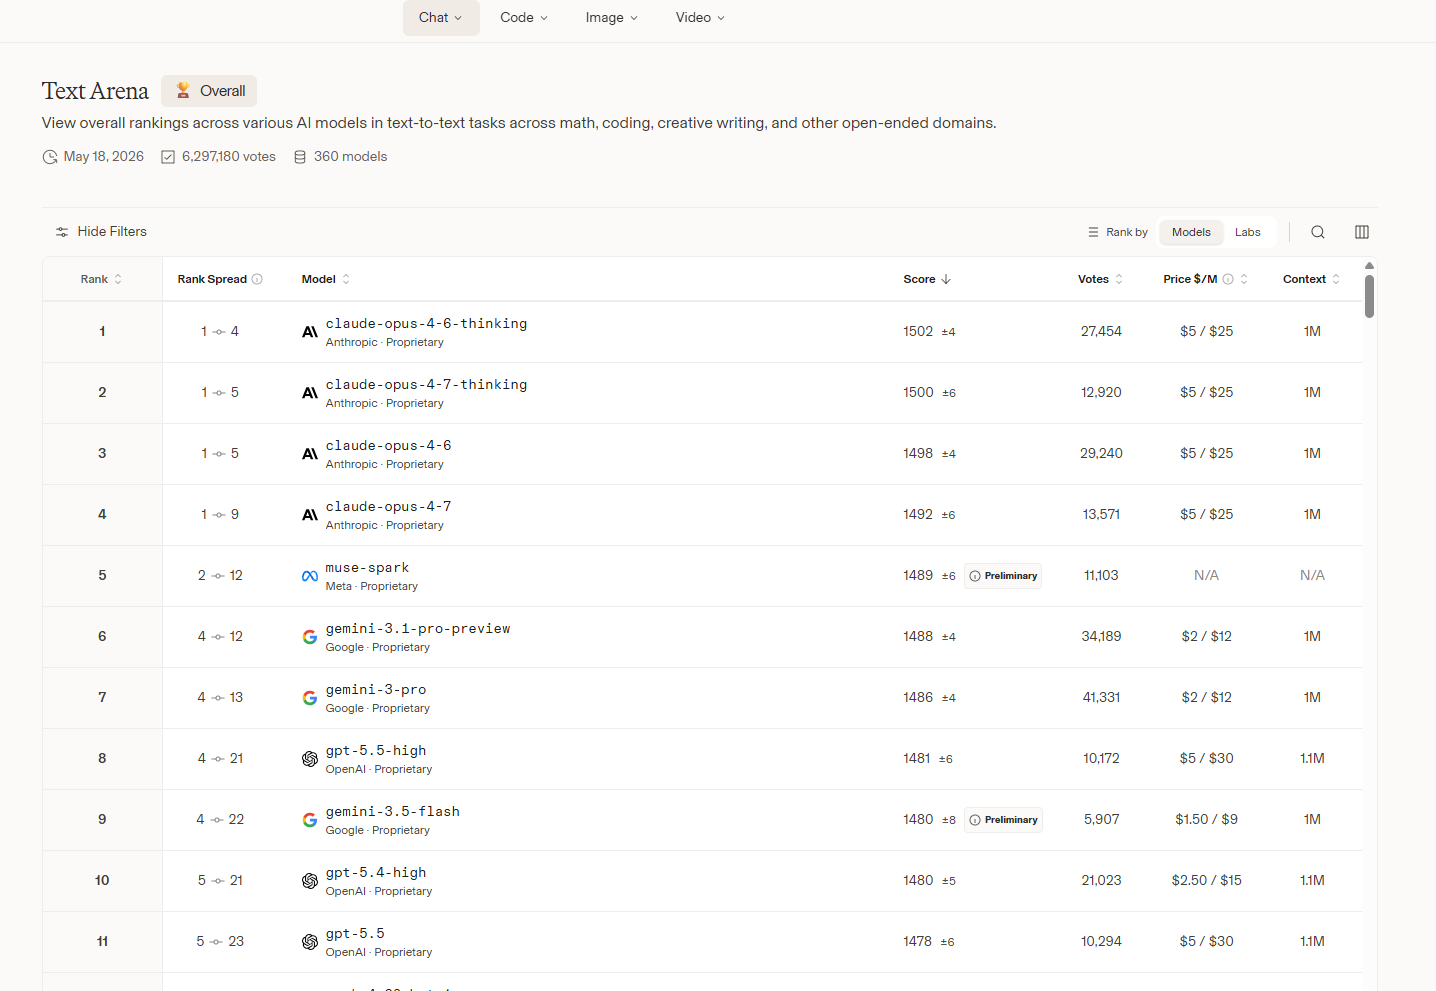Sort by price using the Price $/M arrows
The image size is (1436, 991).
pyautogui.click(x=1244, y=279)
